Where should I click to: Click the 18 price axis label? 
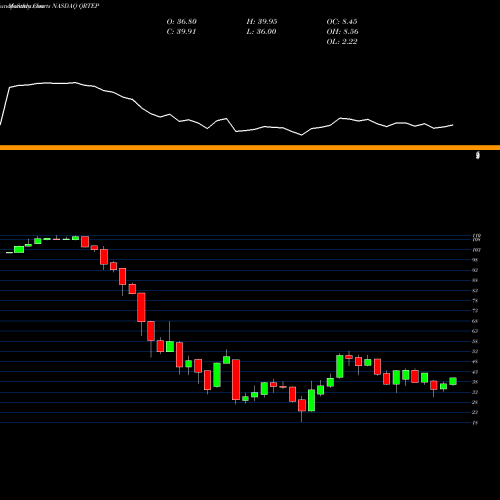[x=475, y=423]
